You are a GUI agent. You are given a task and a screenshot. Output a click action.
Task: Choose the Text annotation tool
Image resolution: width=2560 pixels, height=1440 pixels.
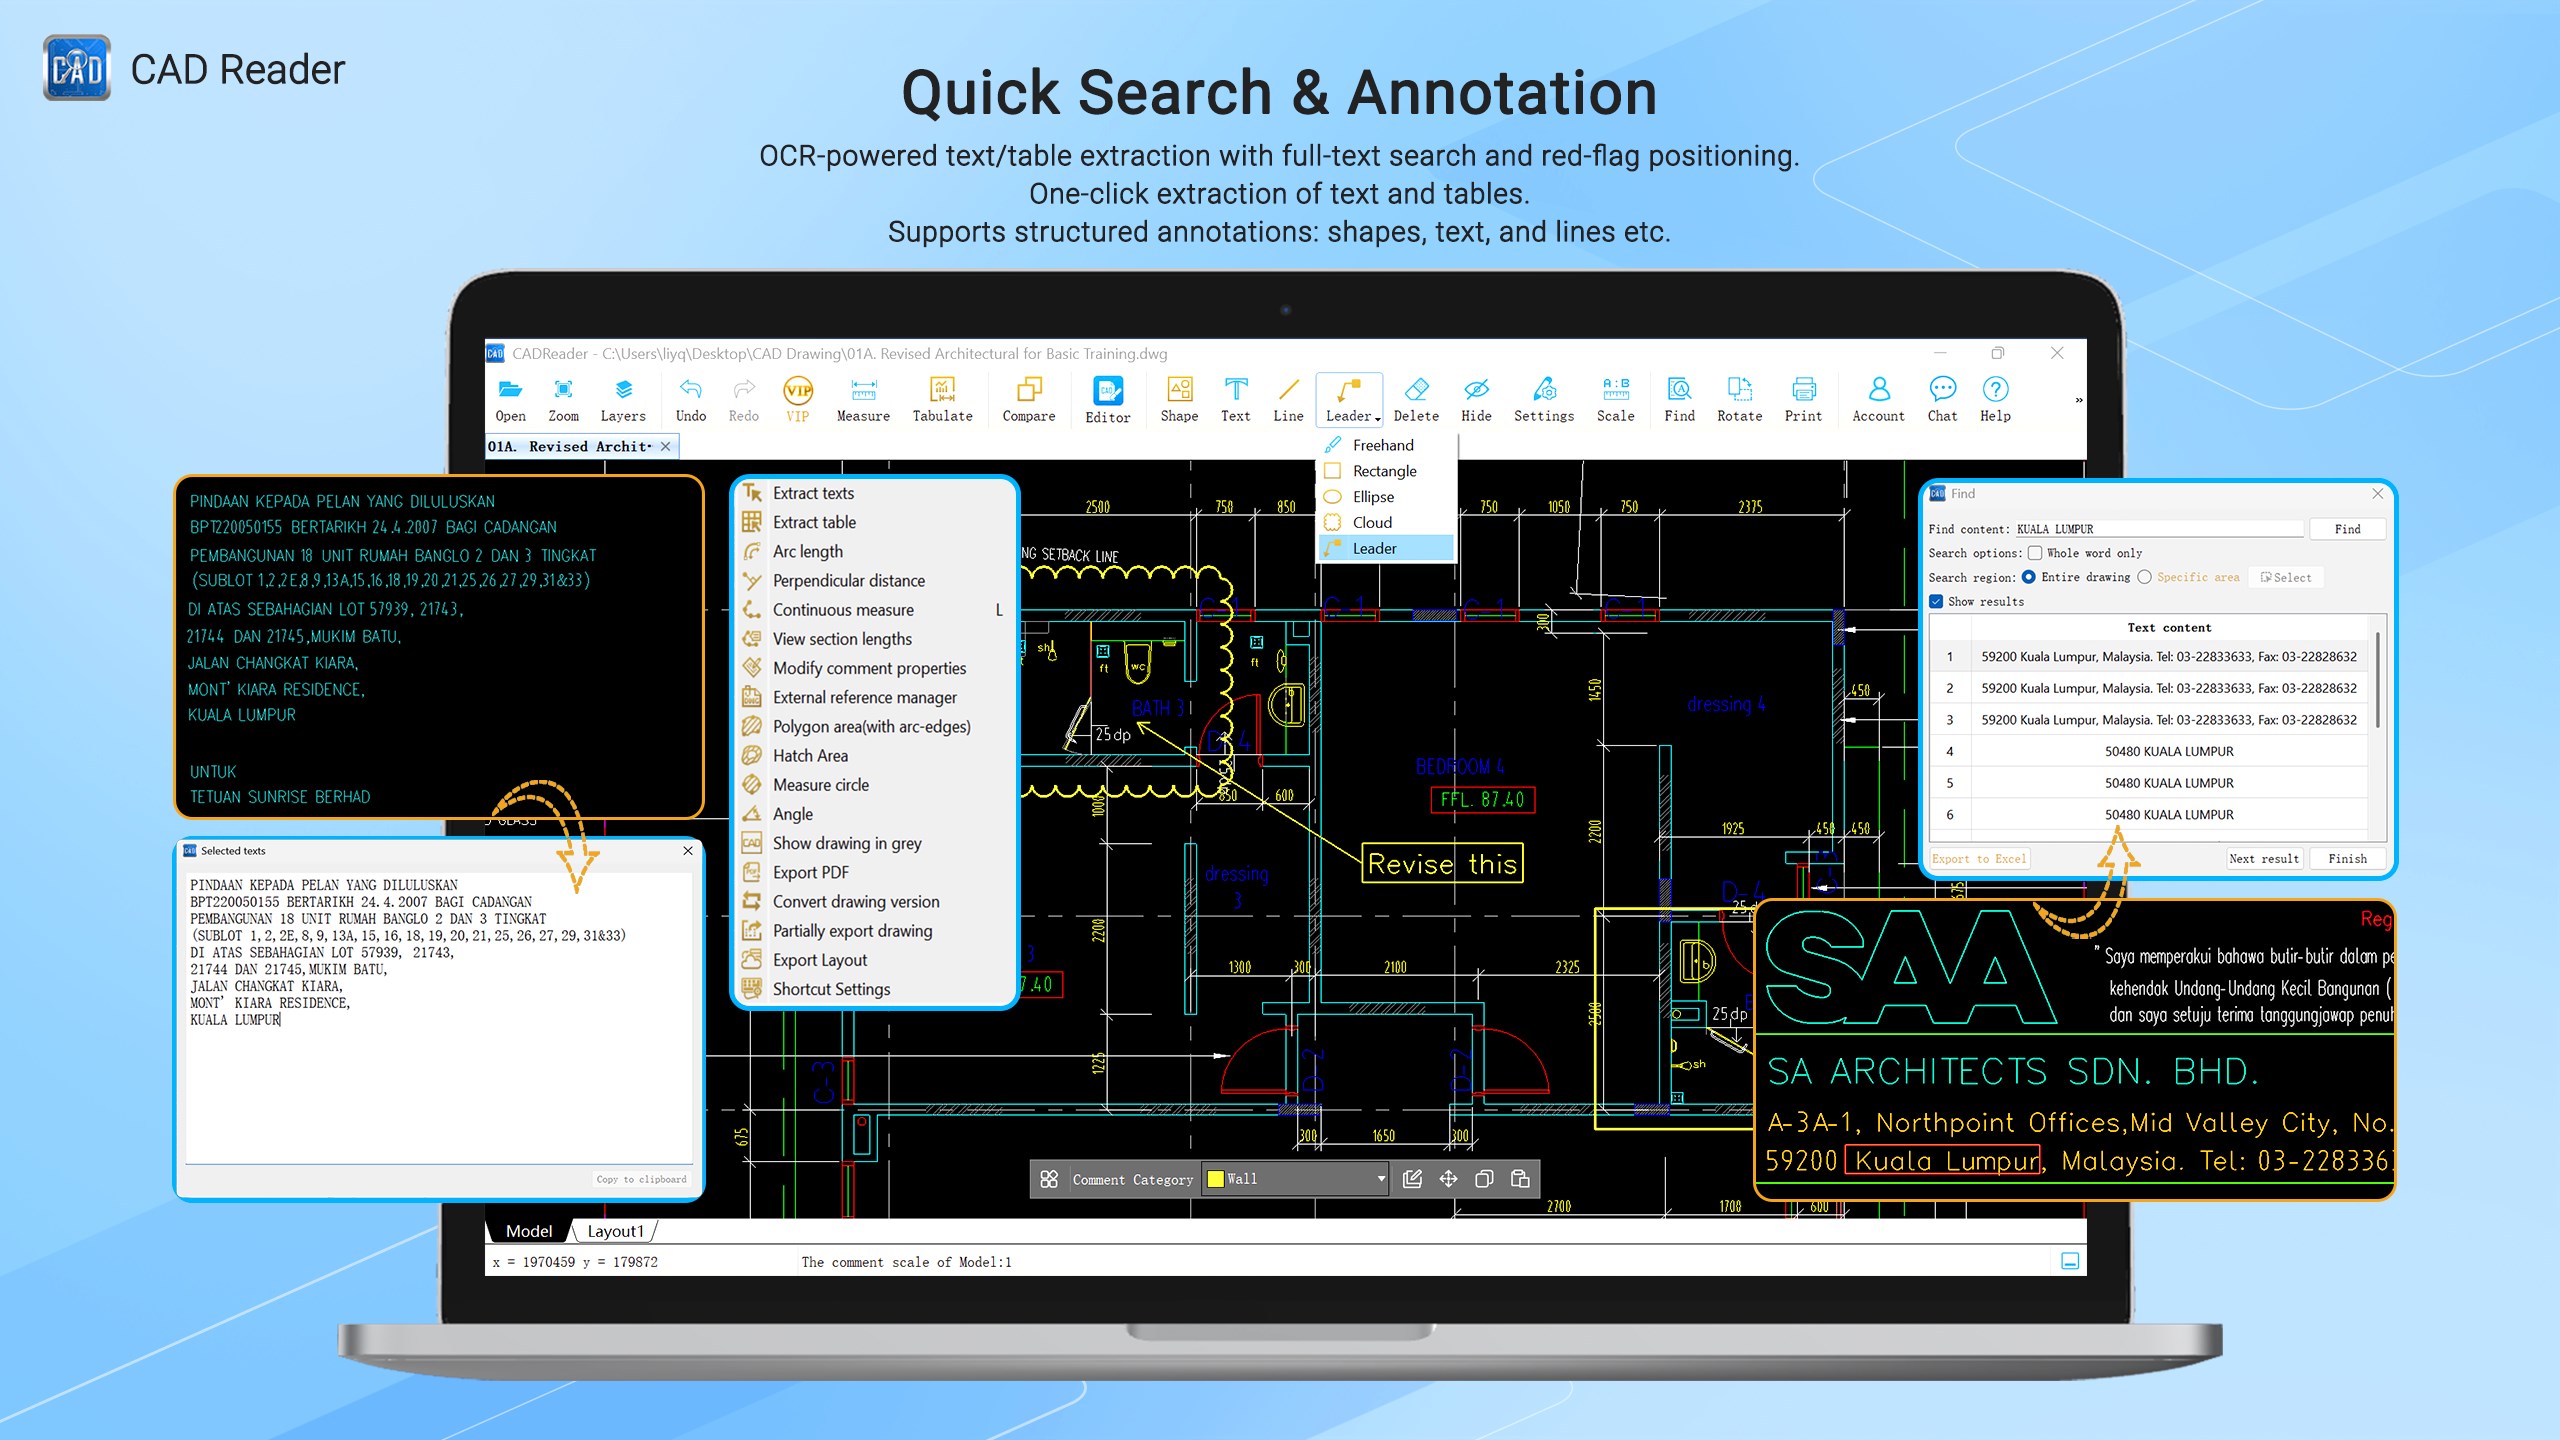tap(1235, 399)
